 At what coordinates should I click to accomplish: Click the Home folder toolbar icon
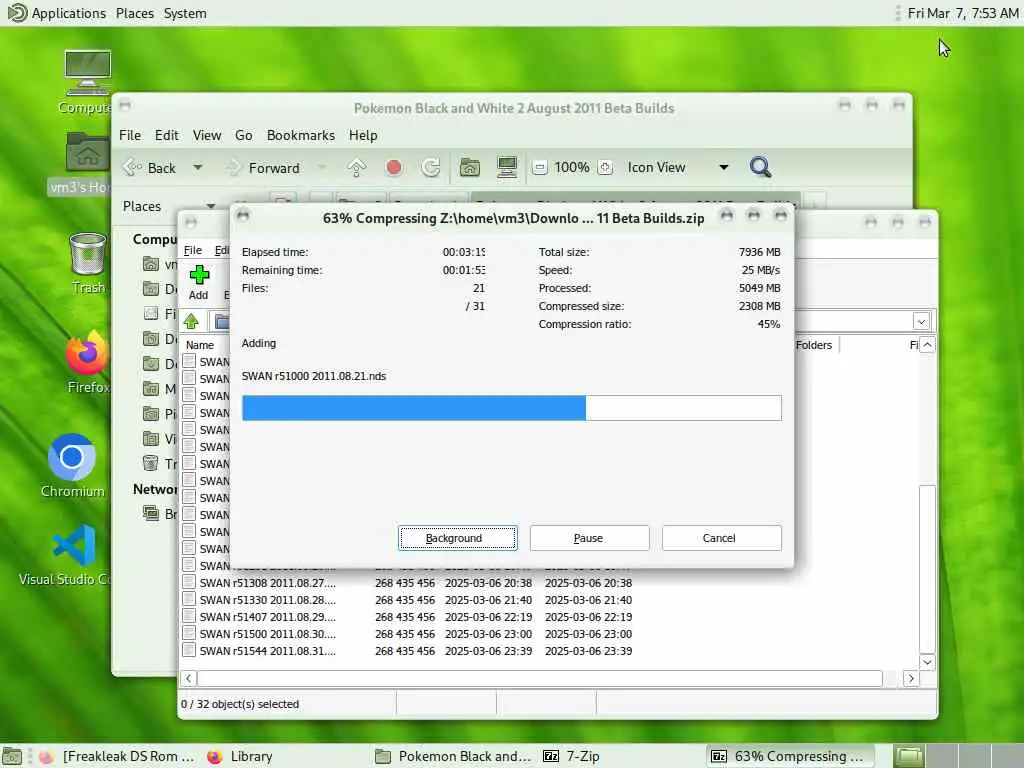point(470,168)
